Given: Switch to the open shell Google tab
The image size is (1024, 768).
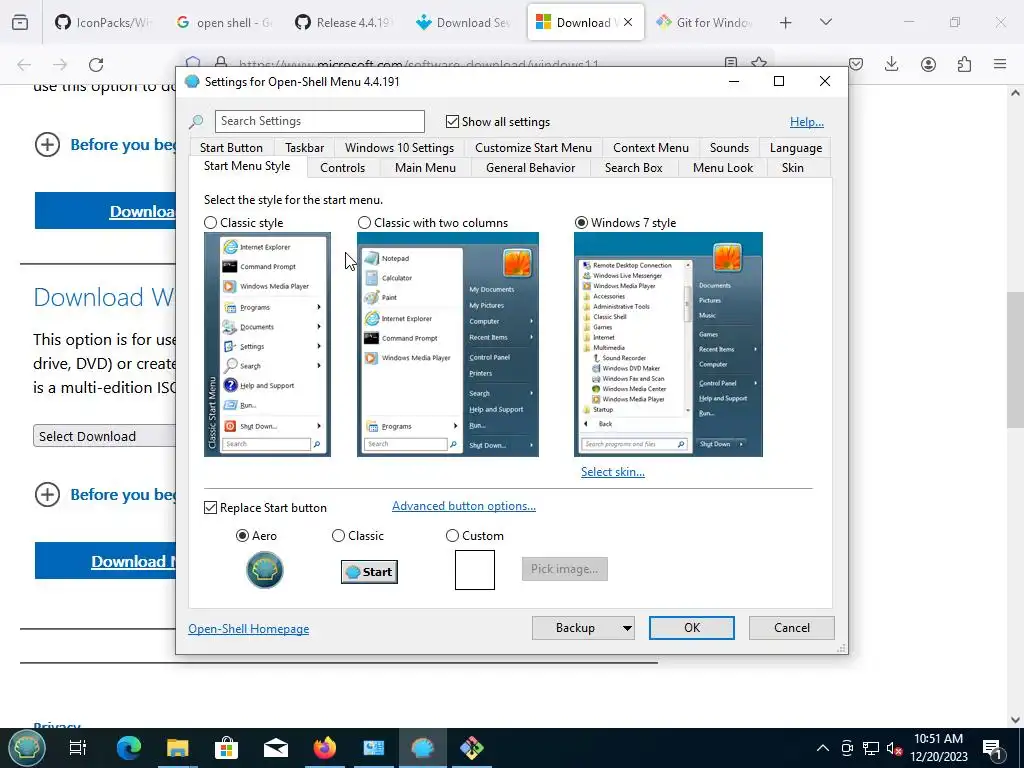Looking at the screenshot, I should [x=224, y=23].
